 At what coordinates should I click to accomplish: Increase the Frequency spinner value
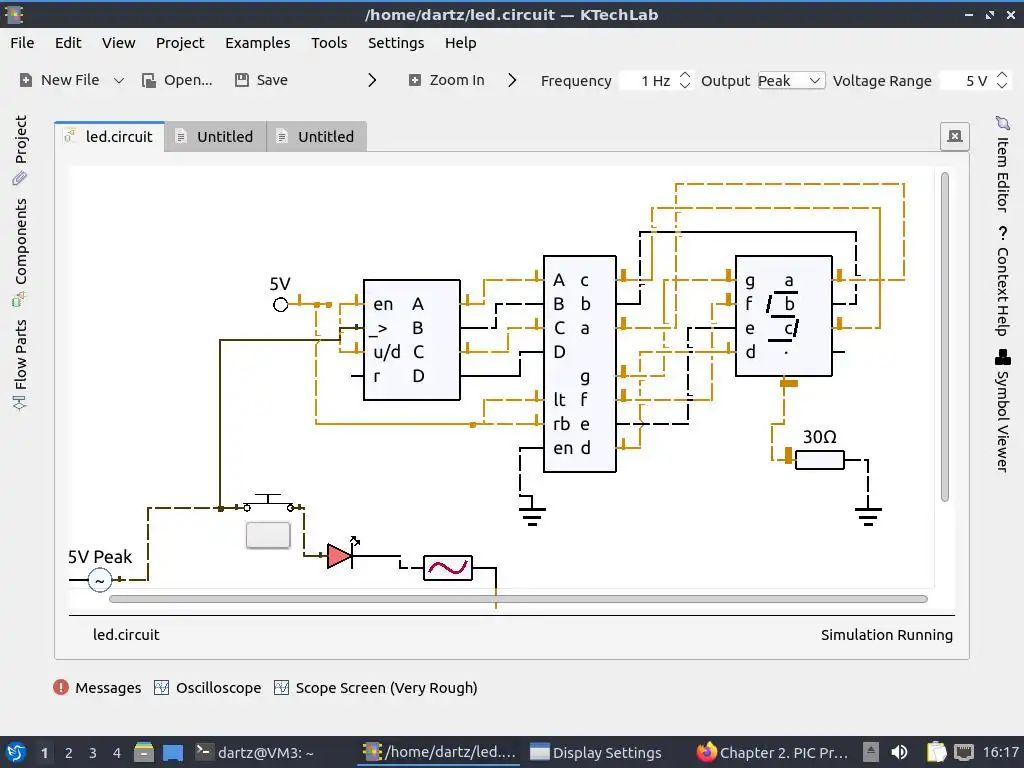tap(684, 75)
